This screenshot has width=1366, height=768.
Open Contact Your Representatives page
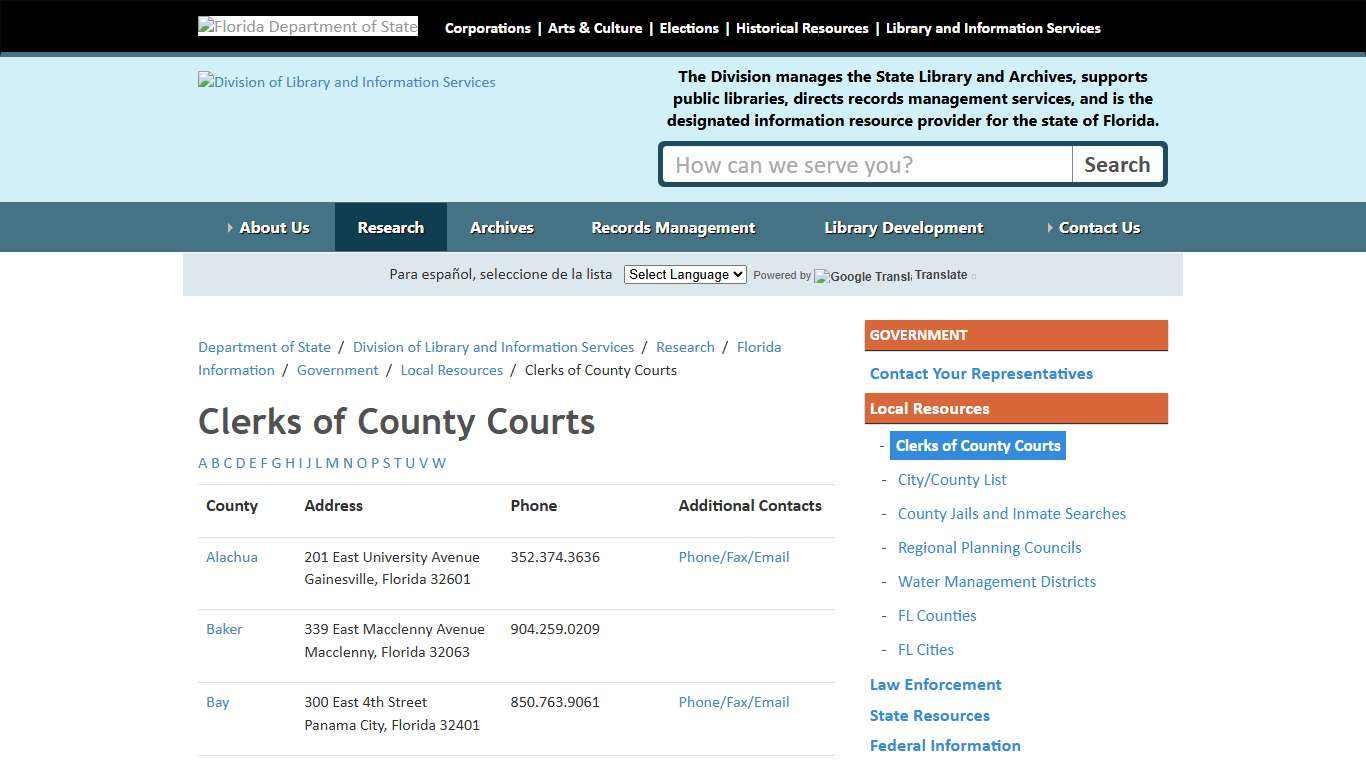pos(981,373)
